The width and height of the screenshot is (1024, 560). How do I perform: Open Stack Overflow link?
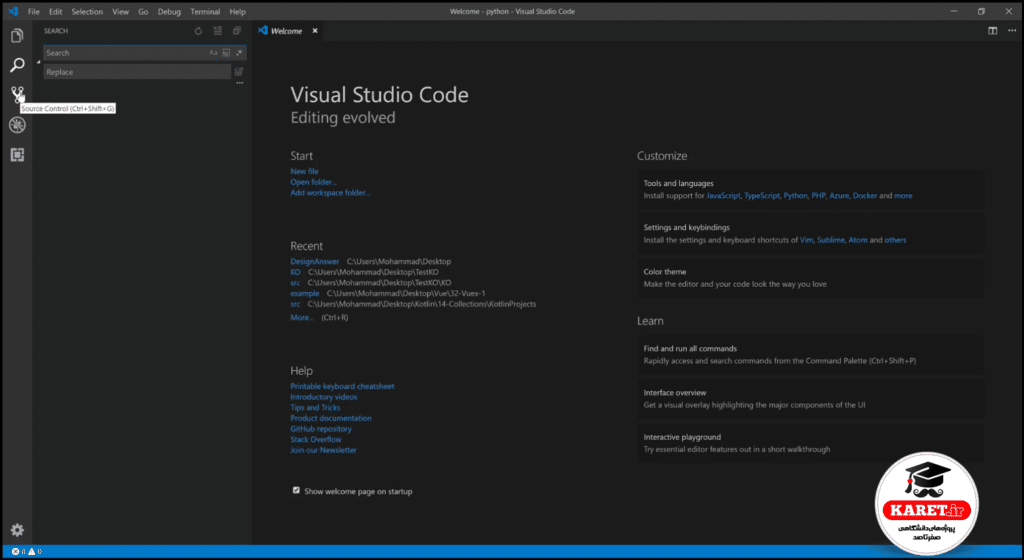pos(316,439)
